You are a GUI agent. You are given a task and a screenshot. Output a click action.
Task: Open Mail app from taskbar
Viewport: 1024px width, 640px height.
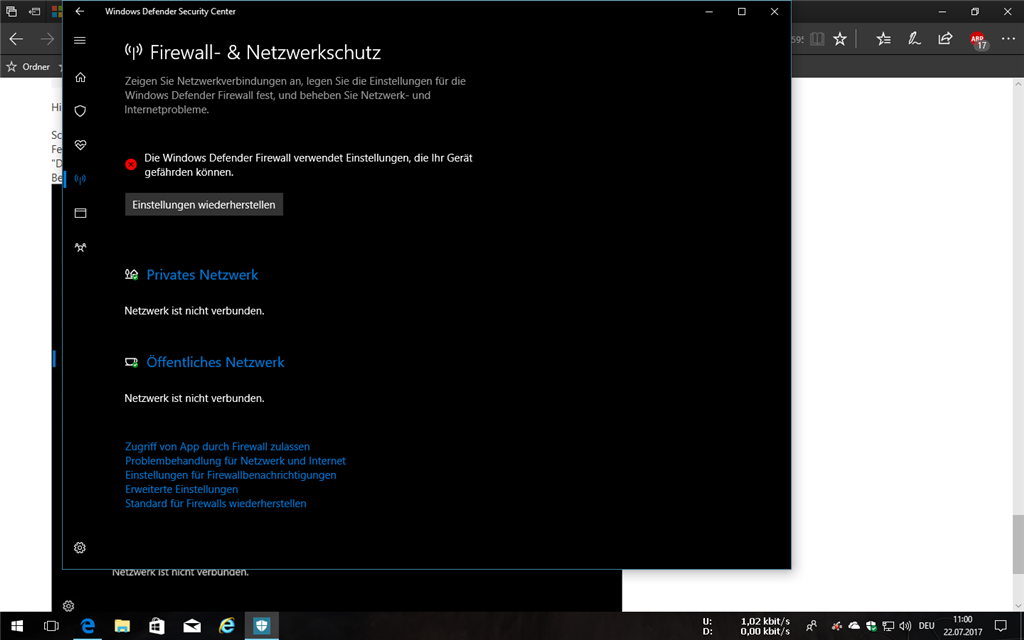tap(192, 626)
